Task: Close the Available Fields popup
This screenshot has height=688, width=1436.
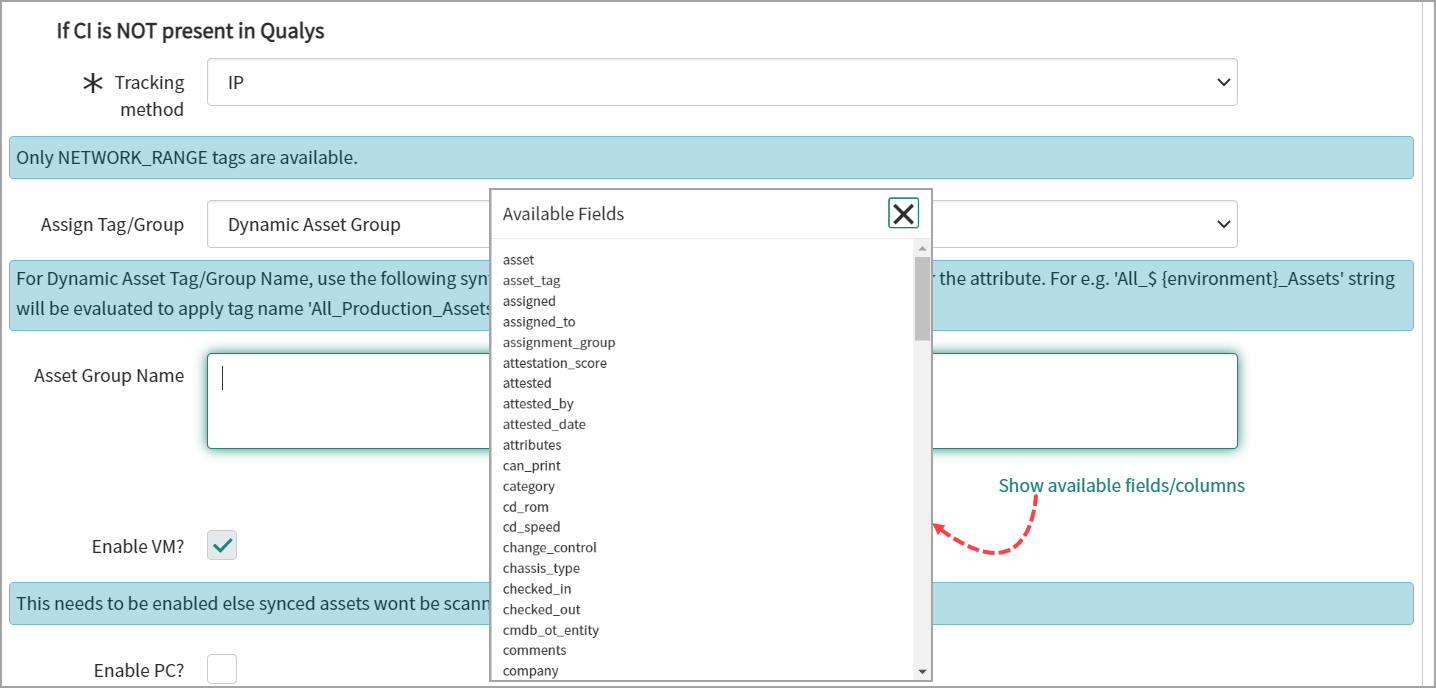Action: click(x=902, y=213)
